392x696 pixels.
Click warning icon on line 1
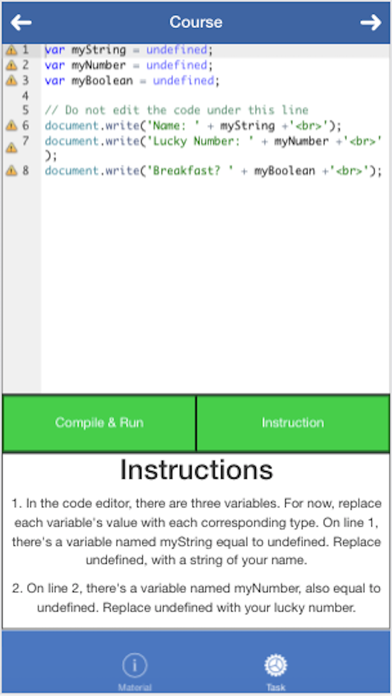pyautogui.click(x=12, y=50)
